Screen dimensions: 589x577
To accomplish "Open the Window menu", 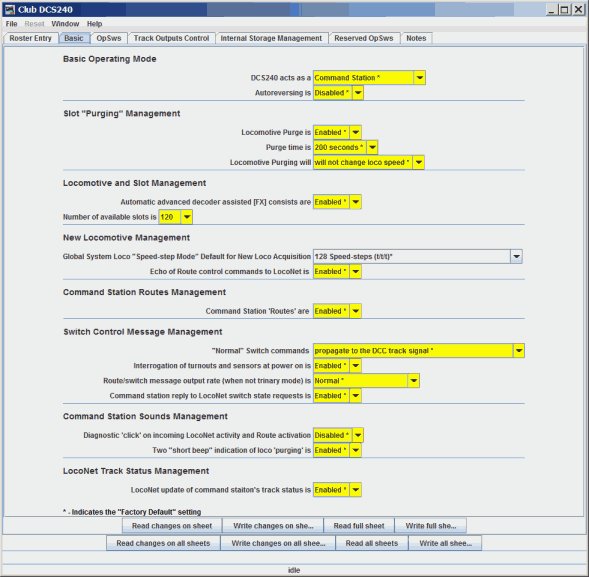I will tap(65, 24).
